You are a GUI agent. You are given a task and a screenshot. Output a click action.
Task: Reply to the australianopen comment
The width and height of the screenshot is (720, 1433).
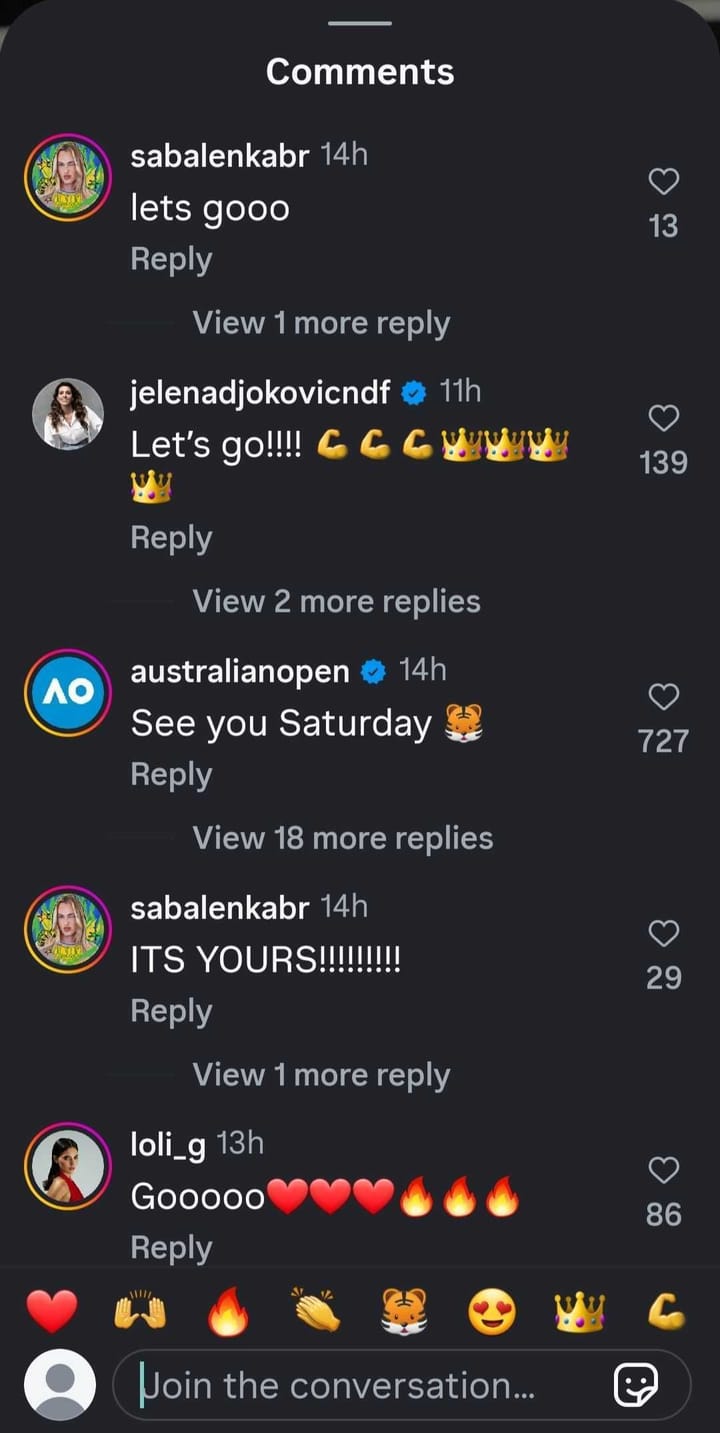pos(170,773)
